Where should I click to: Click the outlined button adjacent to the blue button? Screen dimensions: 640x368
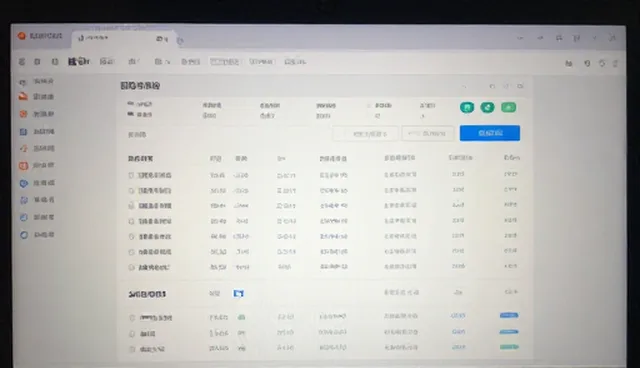coord(427,133)
